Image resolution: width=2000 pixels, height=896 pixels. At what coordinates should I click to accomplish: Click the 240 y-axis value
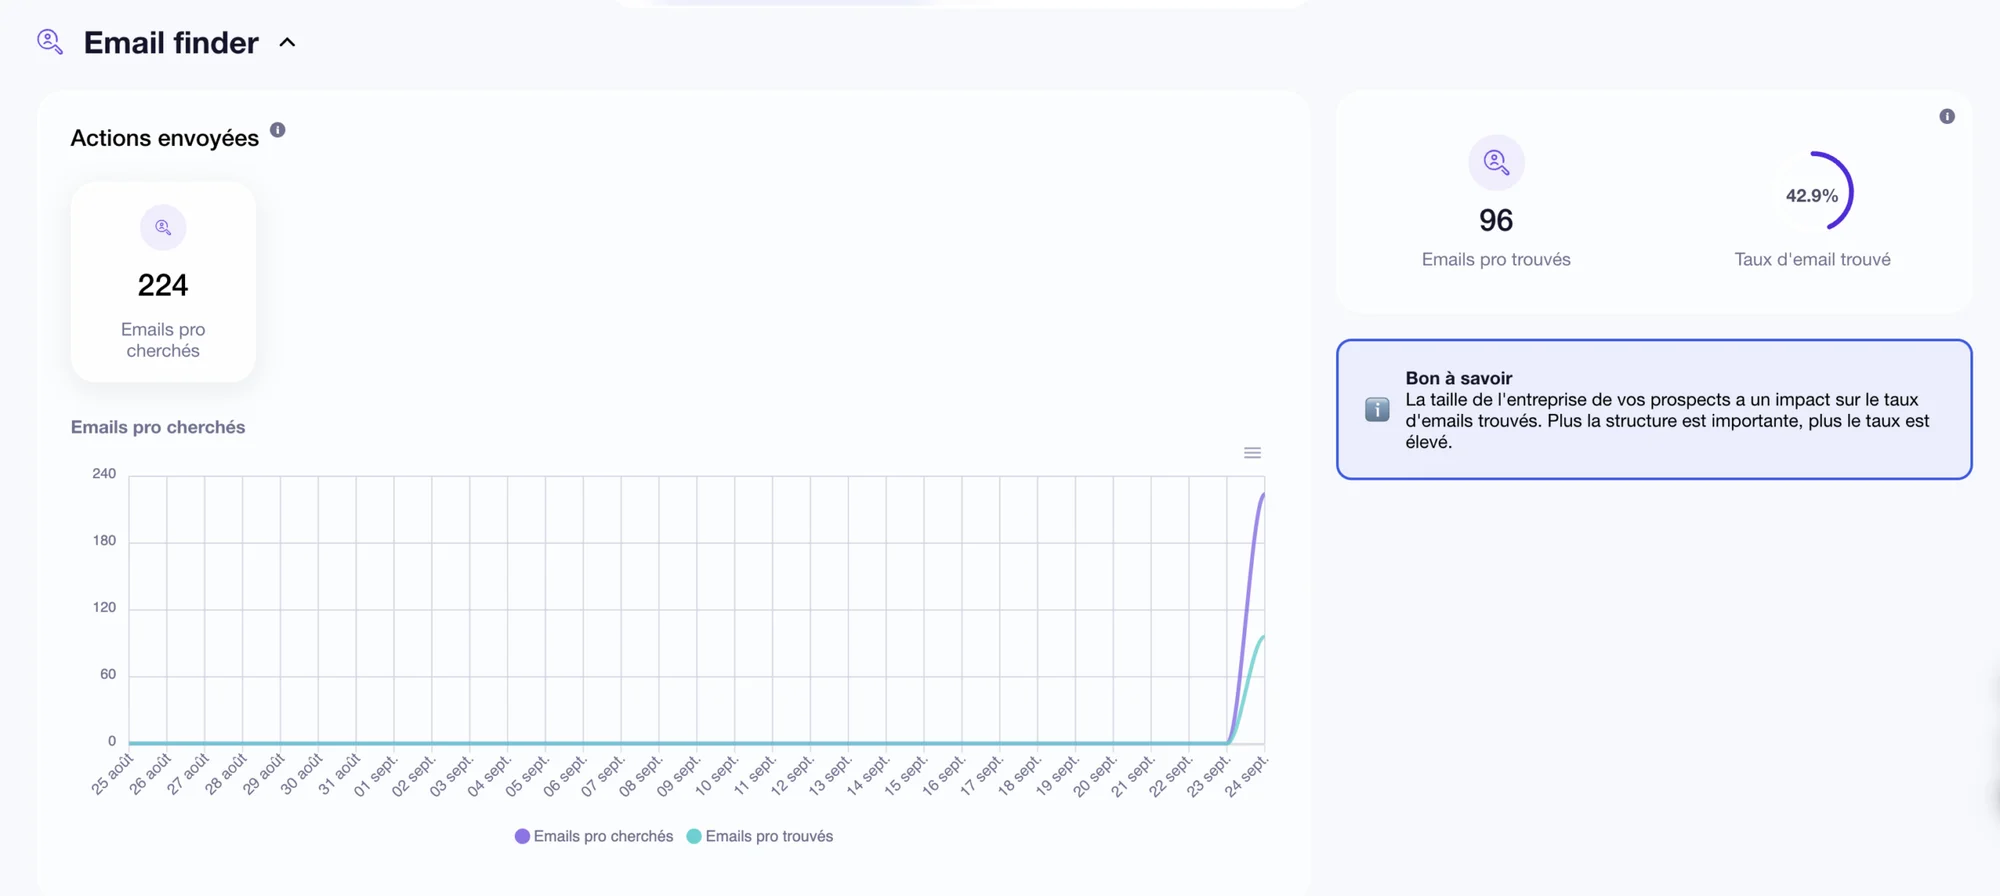point(104,474)
